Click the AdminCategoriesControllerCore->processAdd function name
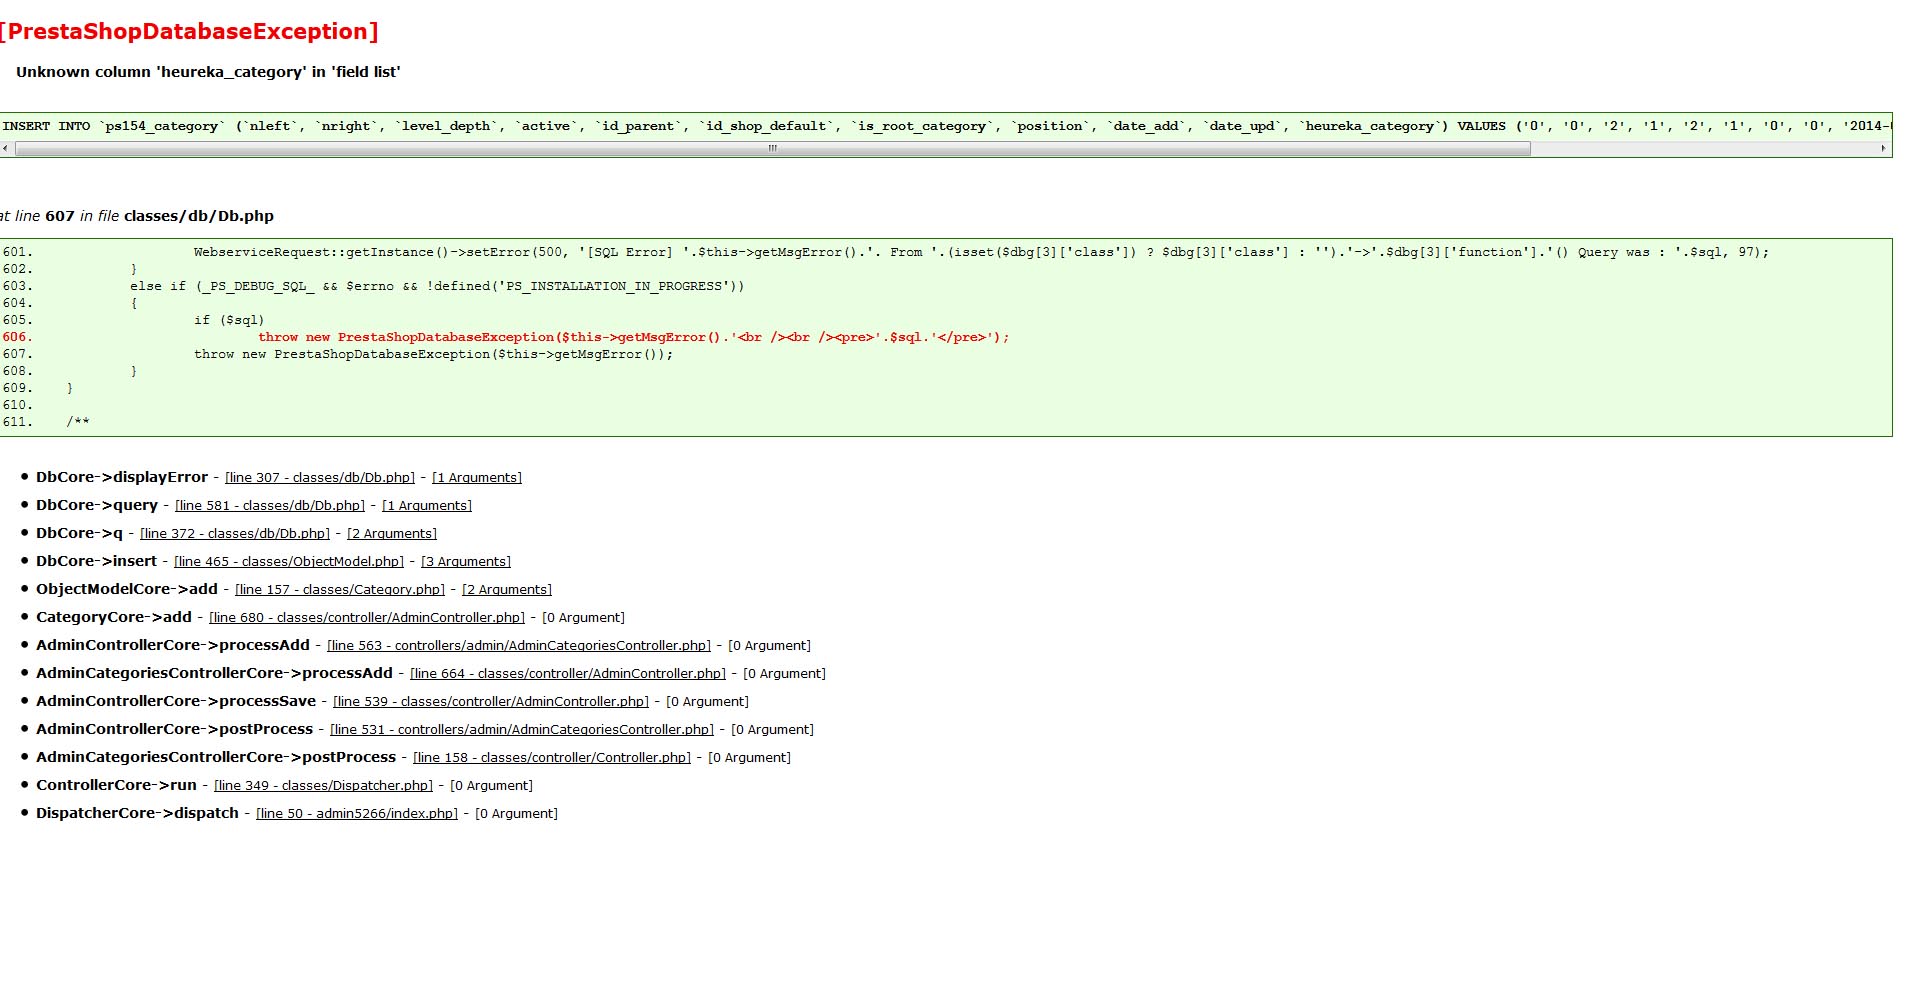1908x999 pixels. [x=214, y=674]
